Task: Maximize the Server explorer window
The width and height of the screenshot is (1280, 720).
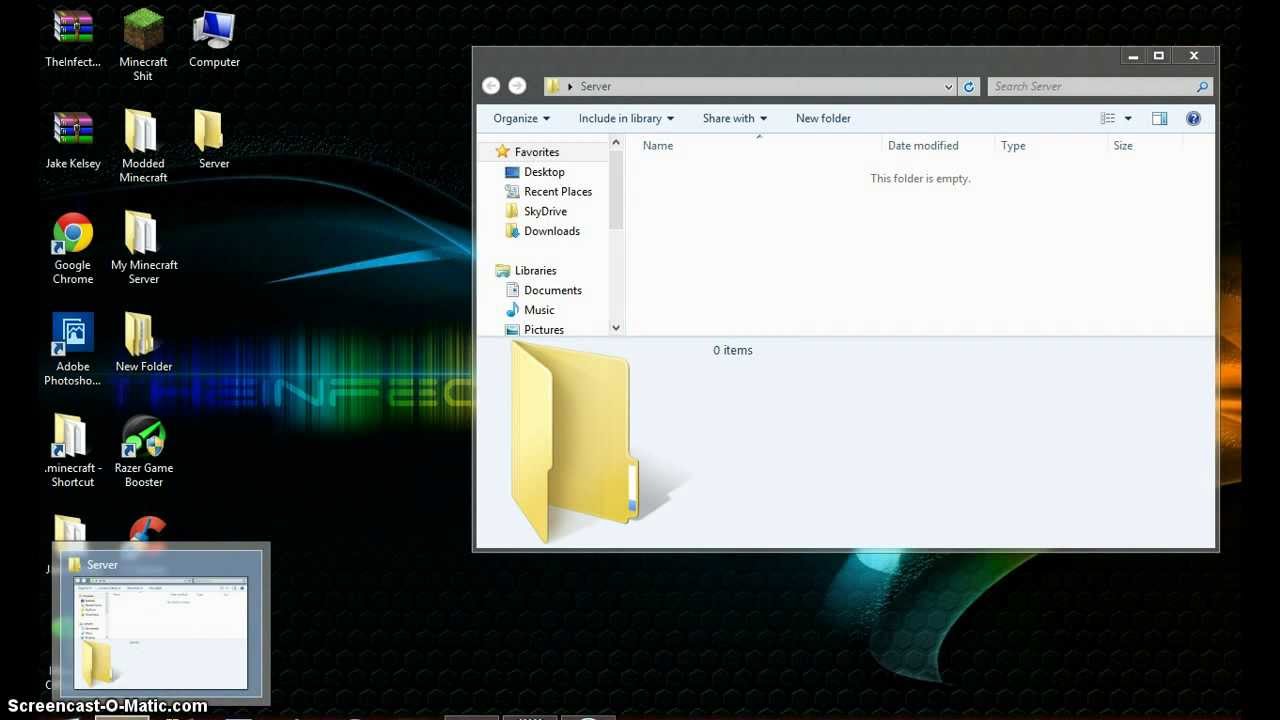Action: coord(1159,57)
